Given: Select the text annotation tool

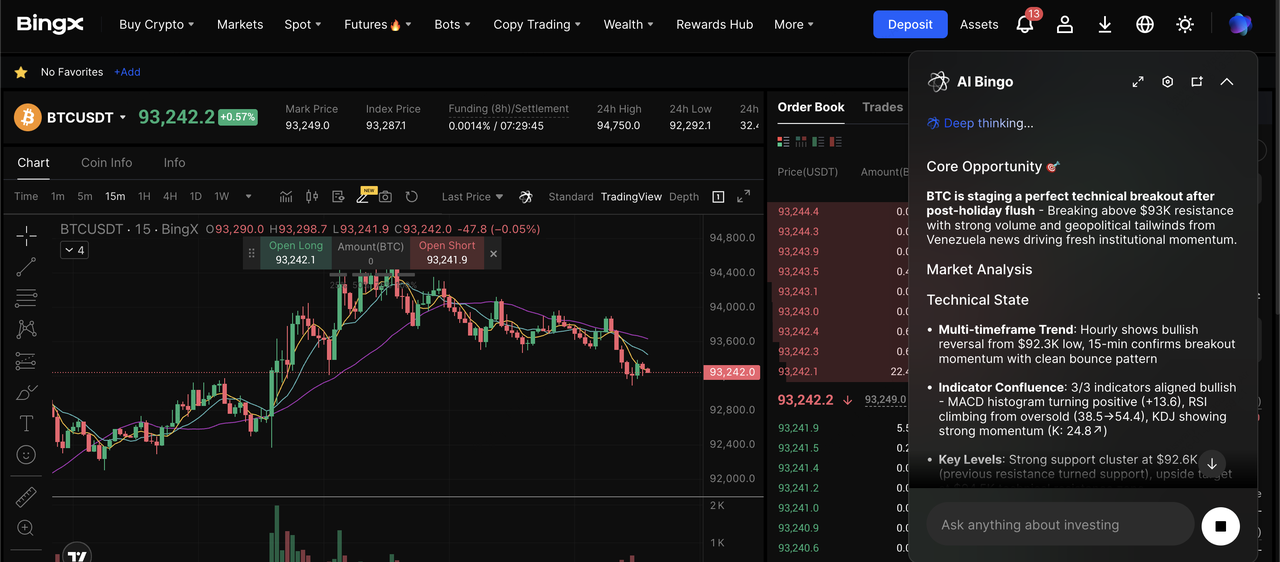Looking at the screenshot, I should point(26,423).
